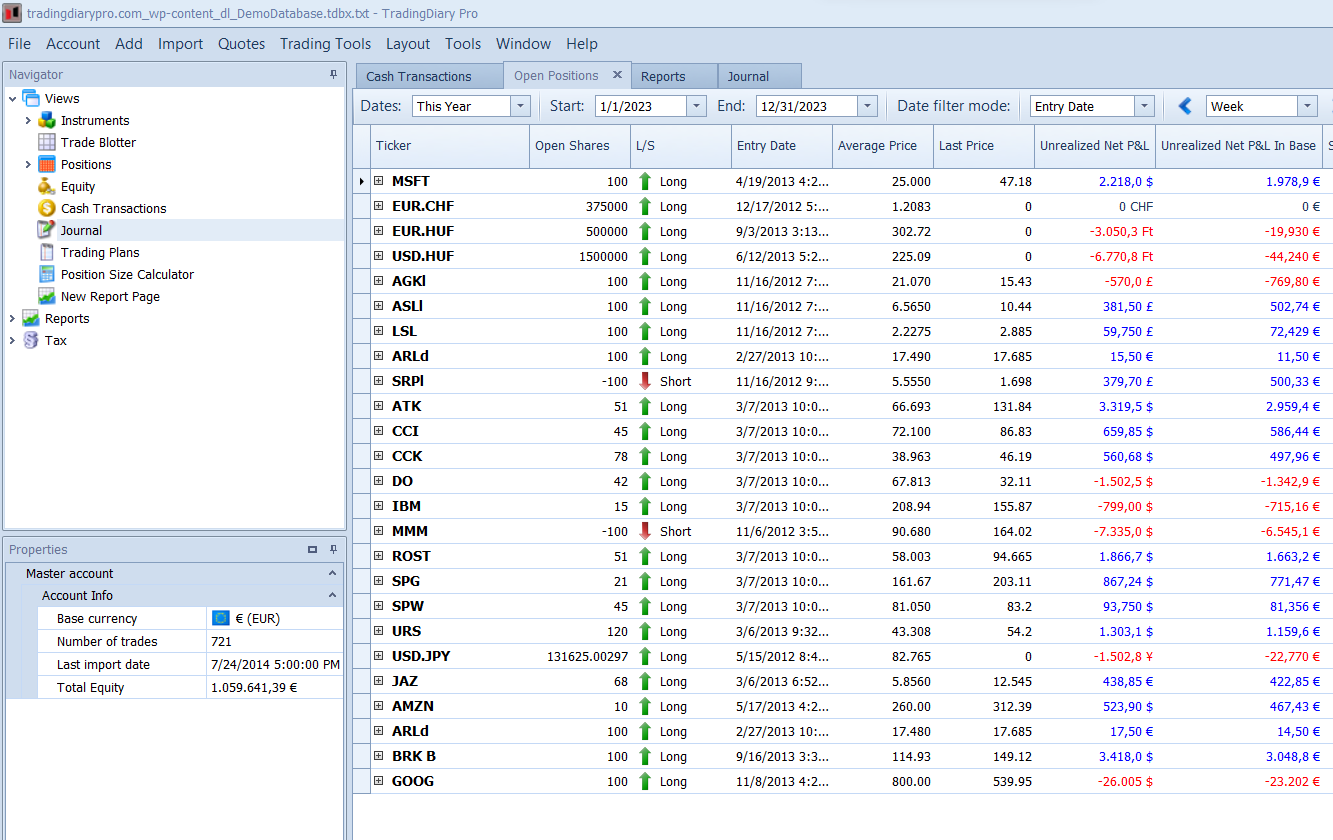Expand the Instruments tree node
The height and width of the screenshot is (840, 1333).
tap(28, 120)
